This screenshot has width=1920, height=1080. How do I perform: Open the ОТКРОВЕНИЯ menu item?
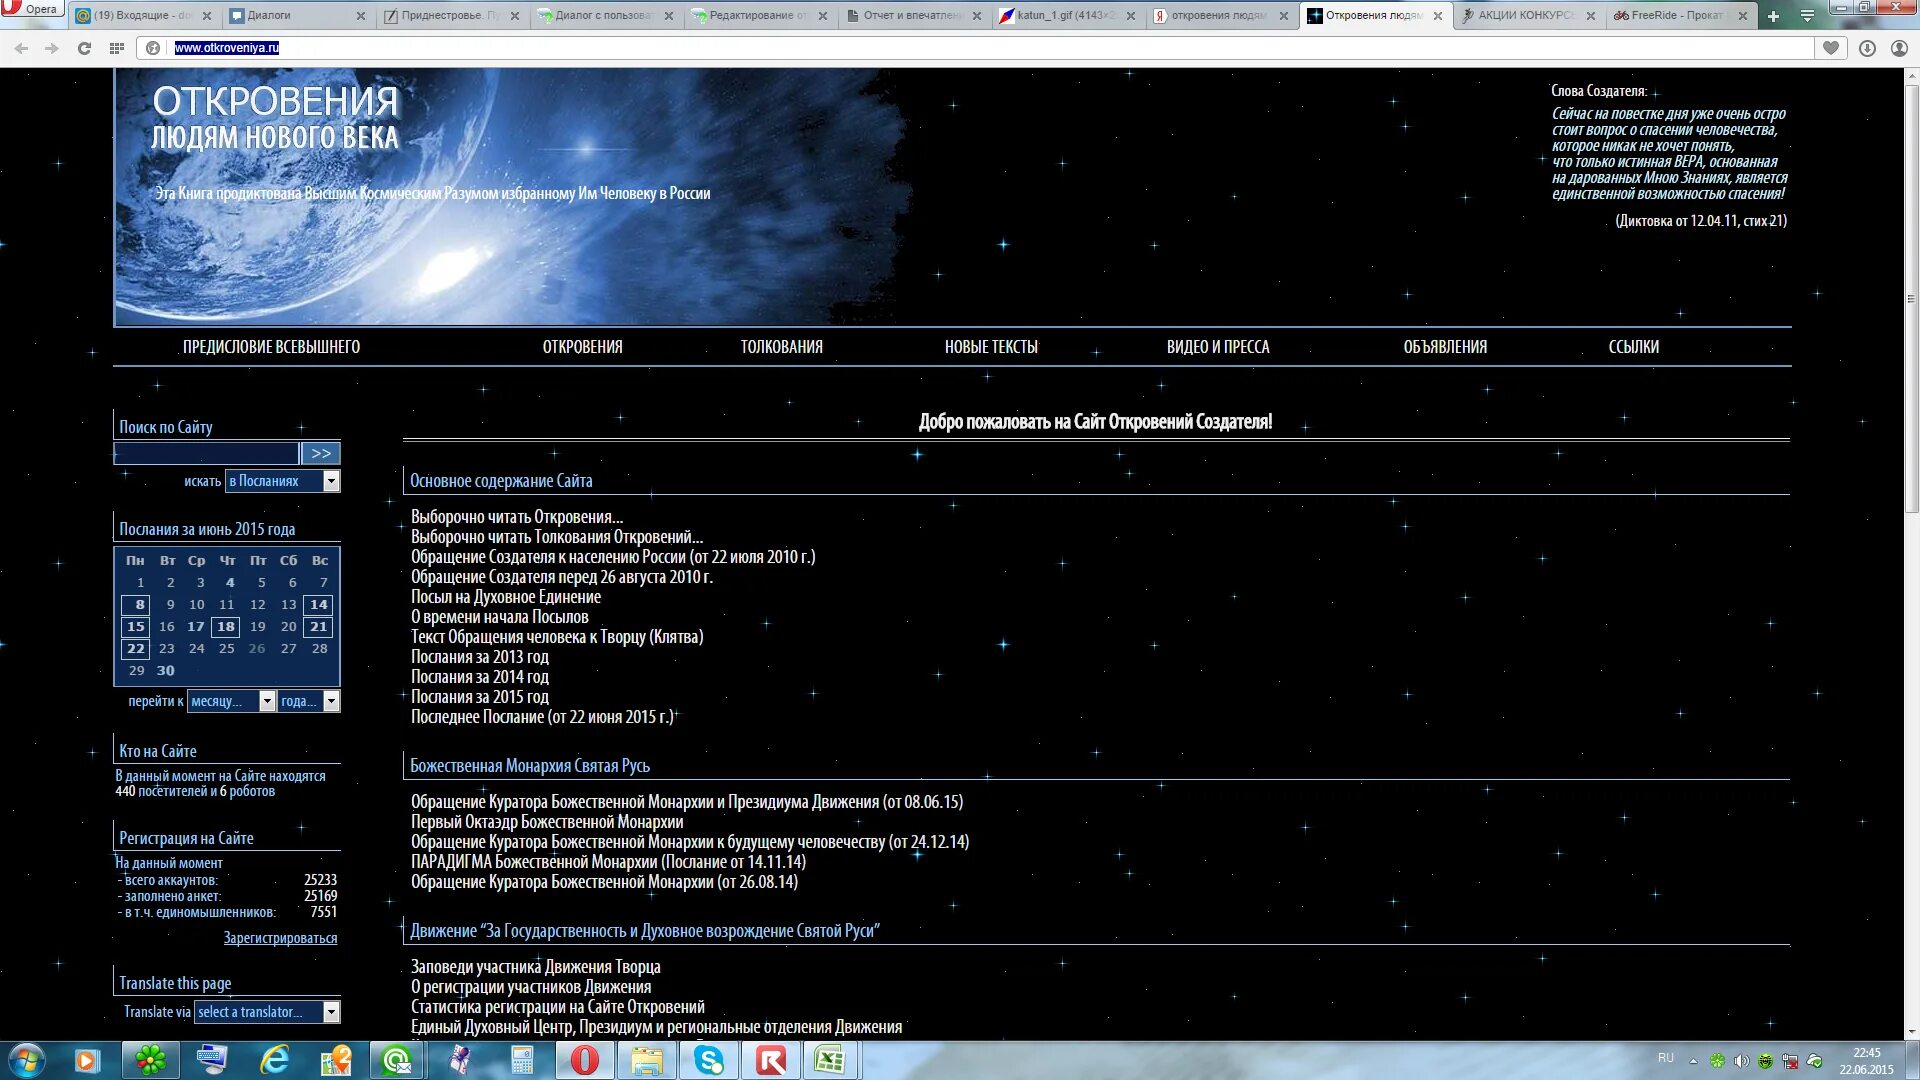click(x=582, y=347)
